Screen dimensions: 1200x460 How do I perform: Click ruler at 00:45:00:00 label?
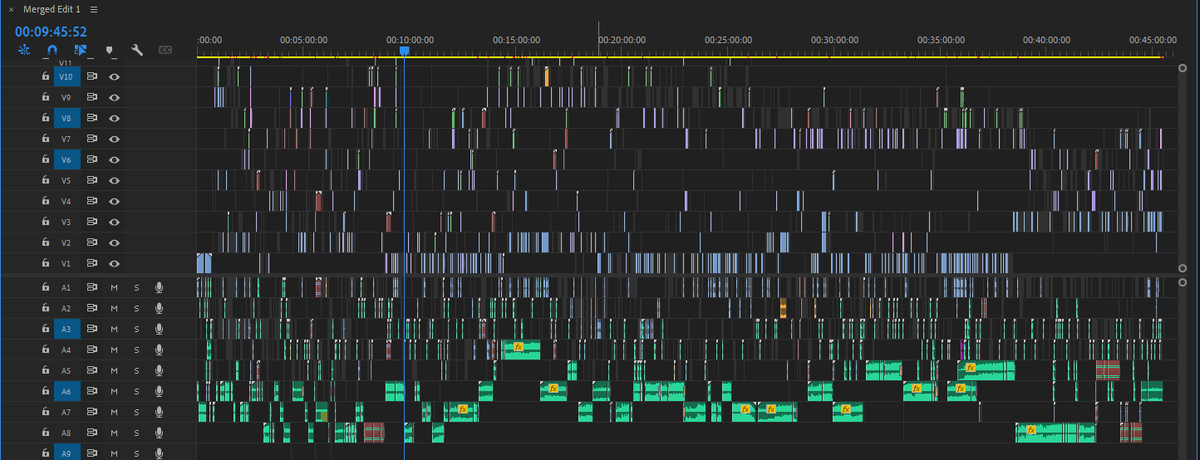tap(1154, 39)
